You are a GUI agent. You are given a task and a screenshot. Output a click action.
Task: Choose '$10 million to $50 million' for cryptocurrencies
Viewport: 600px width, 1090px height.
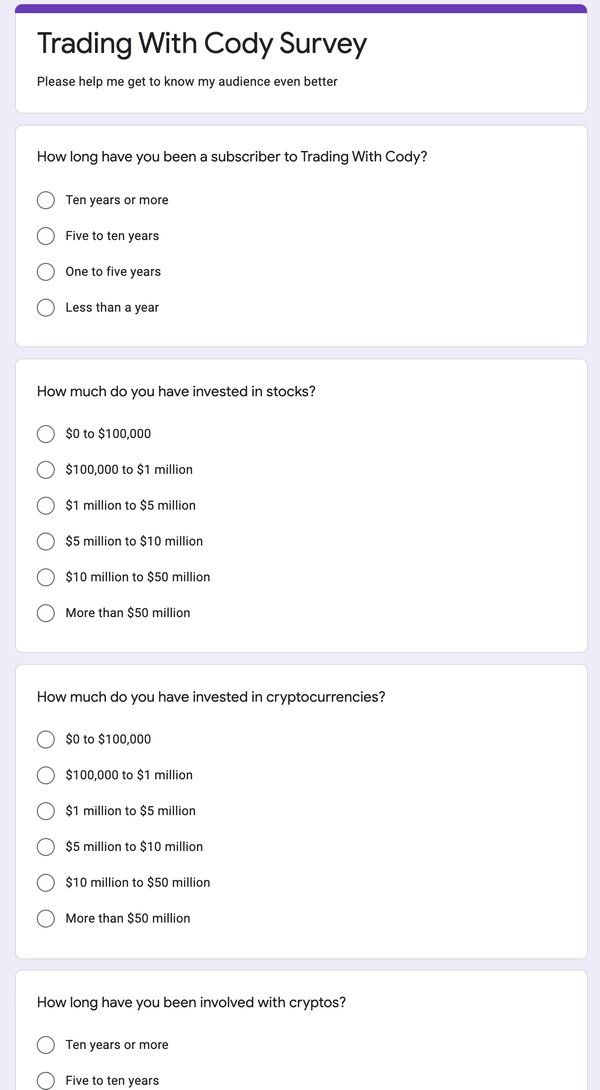[45, 882]
